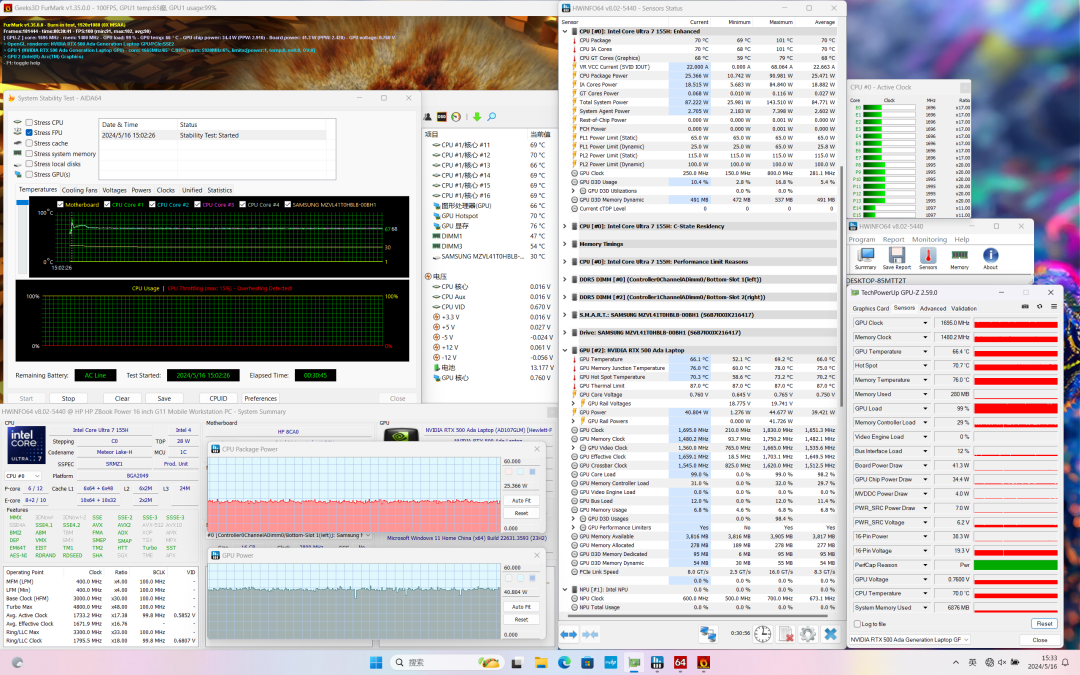This screenshot has width=1080, height=675.
Task: Click the collapse arrows icon in HWiNFO sensors window
Action: (590, 634)
